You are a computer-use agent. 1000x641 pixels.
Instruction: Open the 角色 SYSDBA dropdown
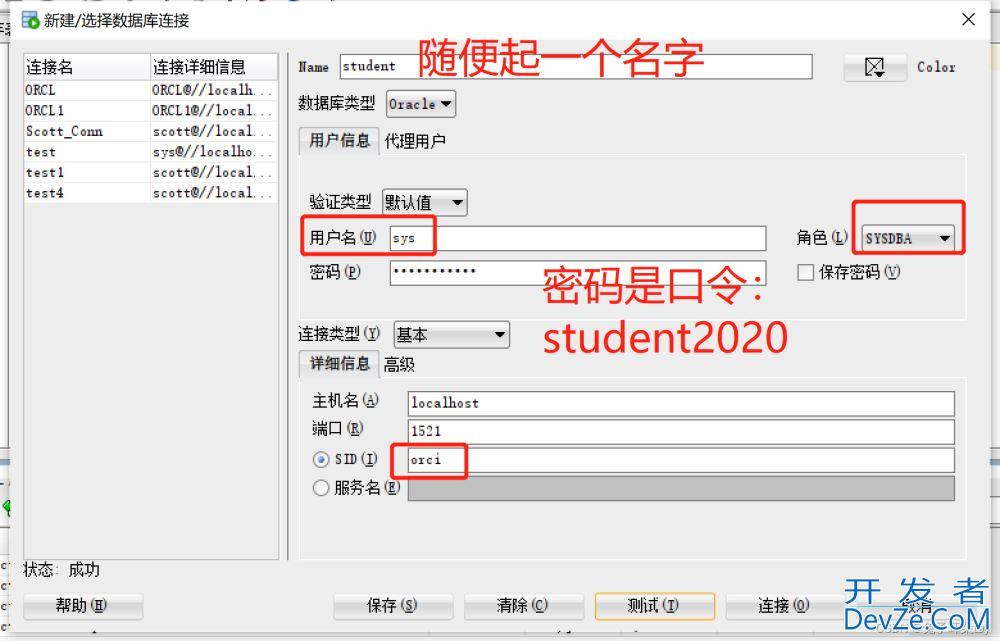pyautogui.click(x=908, y=239)
